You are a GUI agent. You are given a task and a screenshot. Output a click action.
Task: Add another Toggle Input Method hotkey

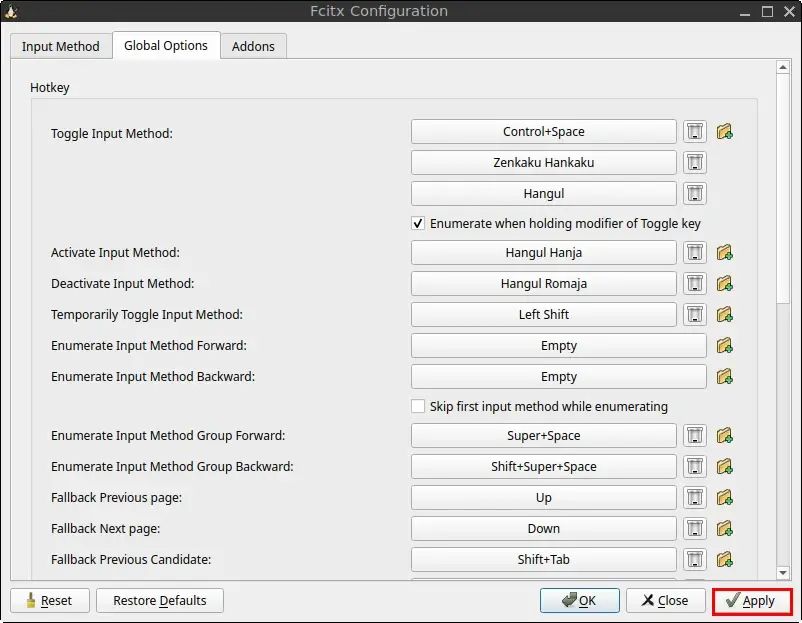point(724,131)
